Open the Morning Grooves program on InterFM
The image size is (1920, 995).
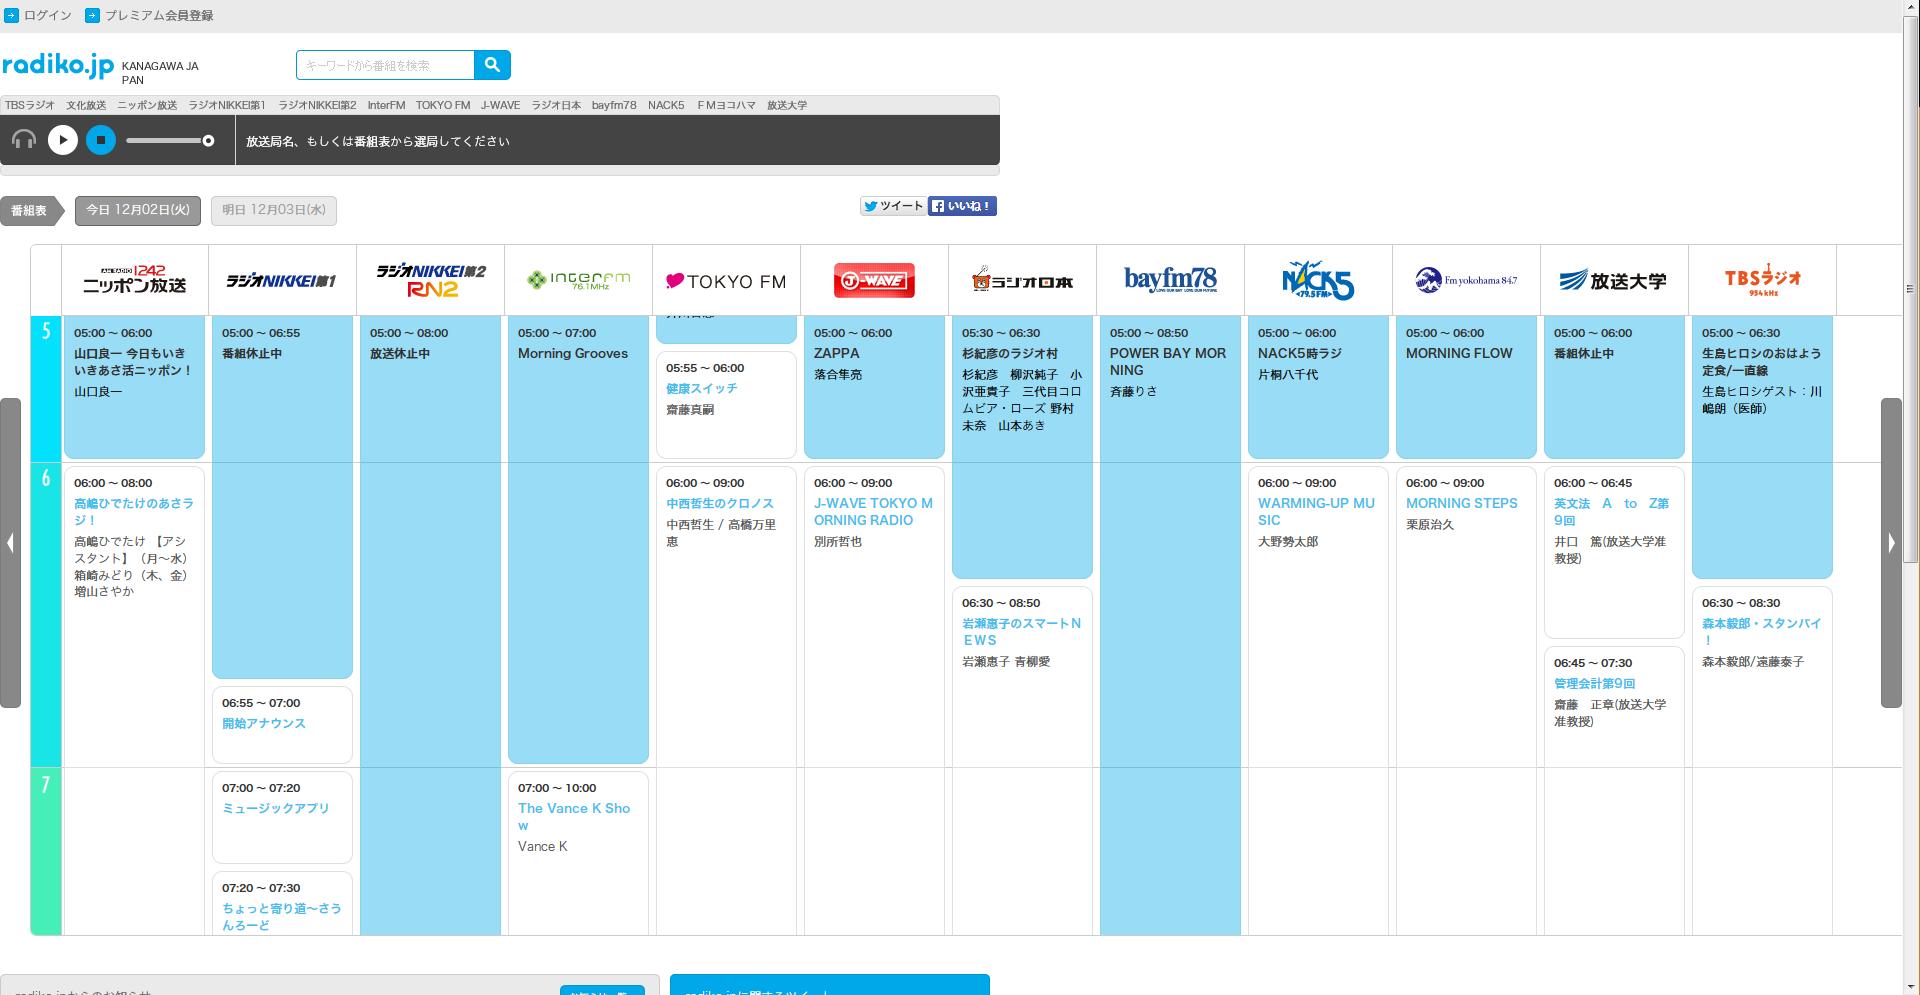[x=573, y=354]
